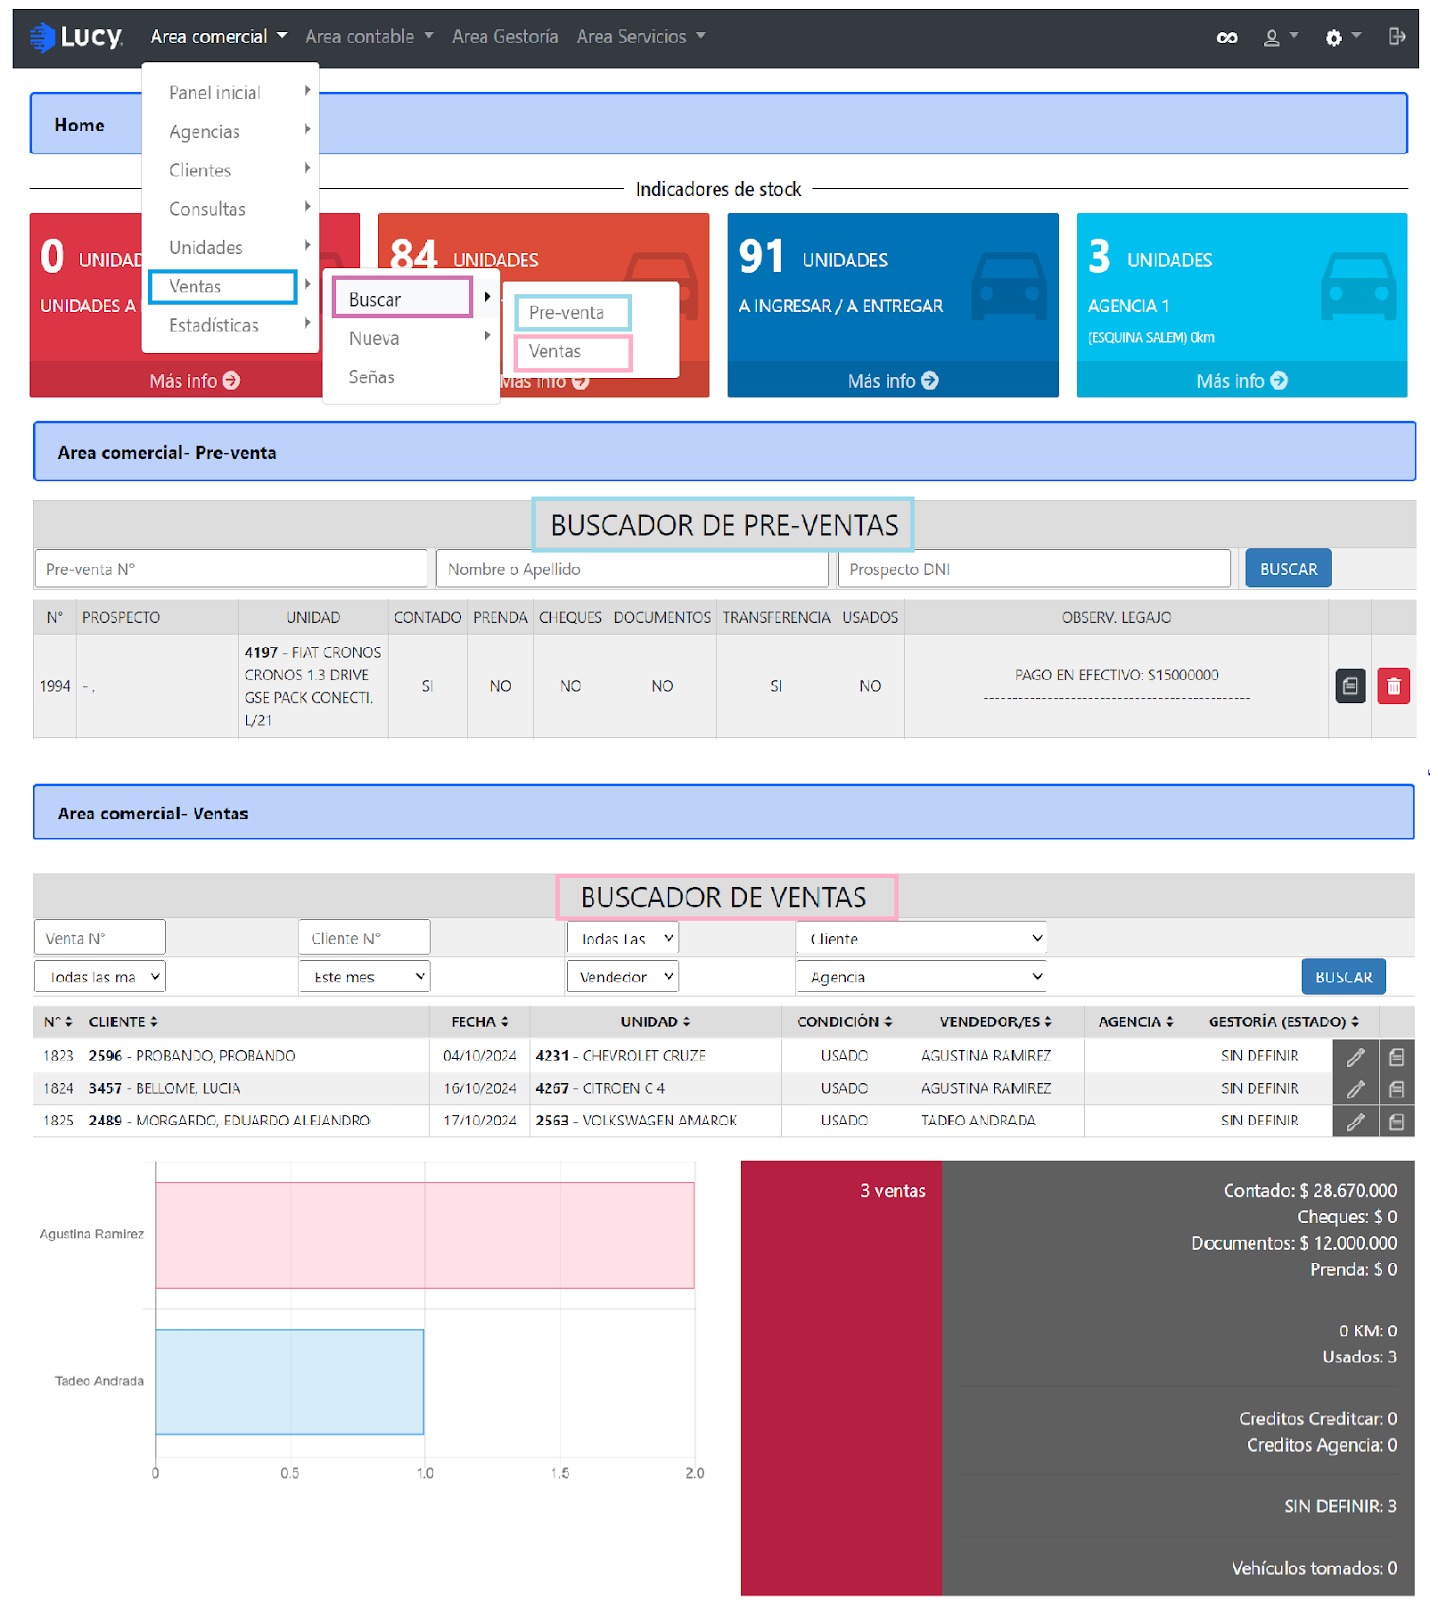The width and height of the screenshot is (1438, 1600).
Task: Click client 2596 - PROBANDO, PROBANDO
Action: 192,1056
